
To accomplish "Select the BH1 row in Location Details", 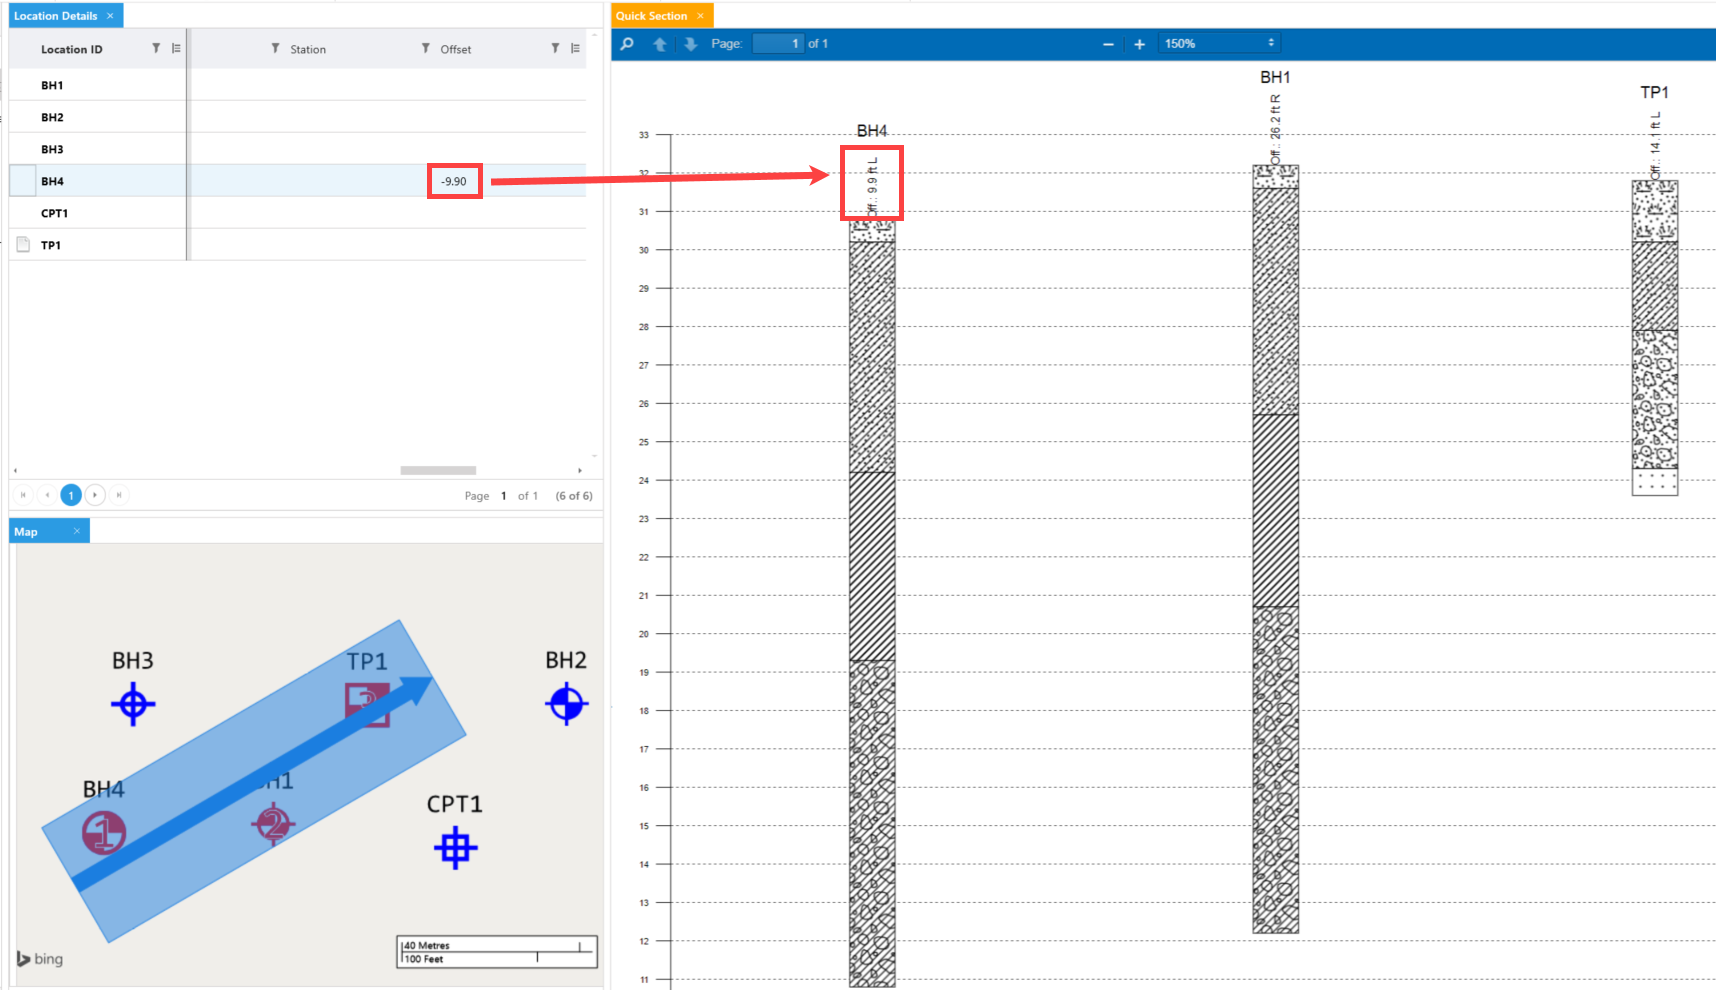I will point(298,85).
